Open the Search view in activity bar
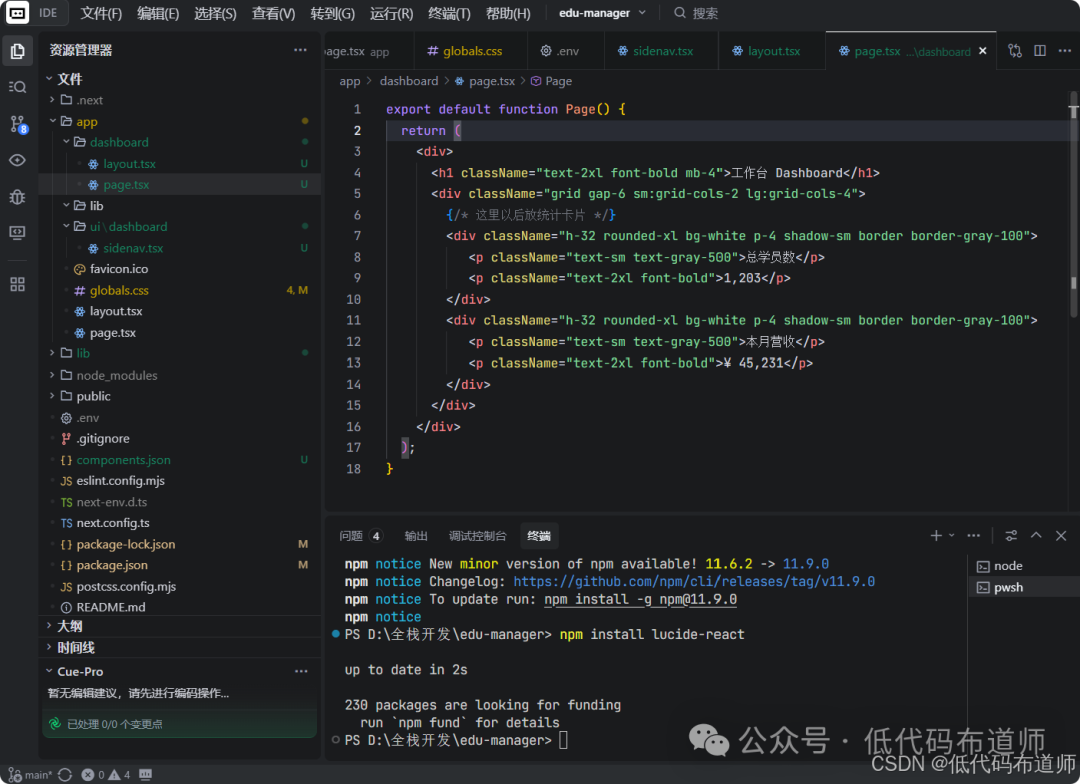Image resolution: width=1080 pixels, height=784 pixels. pyautogui.click(x=17, y=87)
